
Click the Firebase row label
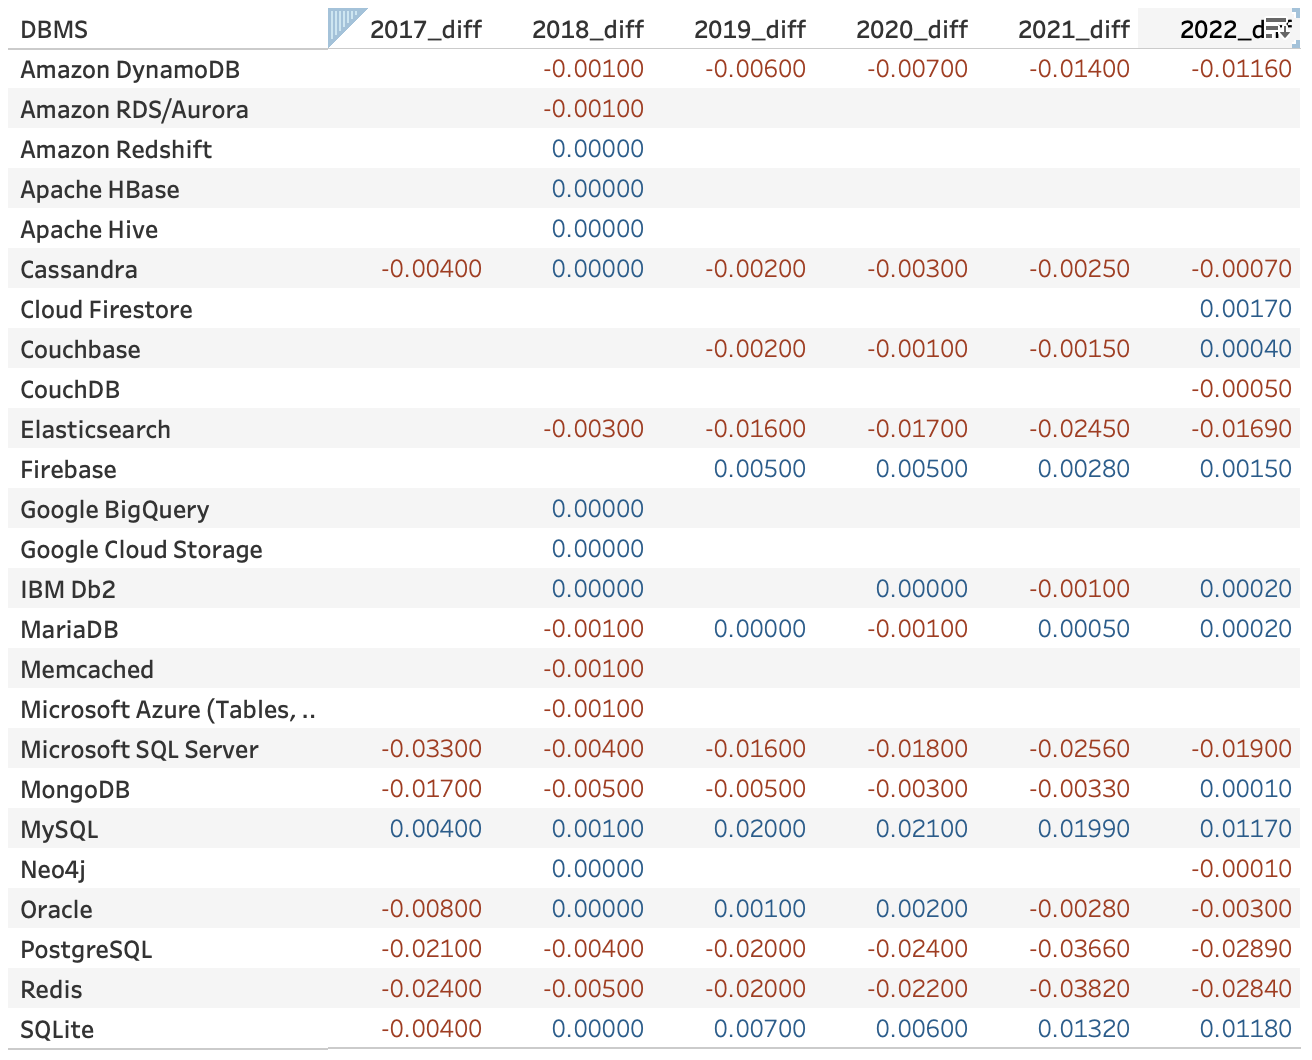click(x=68, y=470)
